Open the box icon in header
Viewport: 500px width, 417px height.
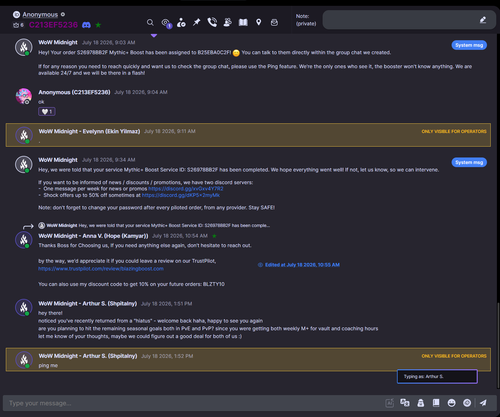[x=274, y=22]
